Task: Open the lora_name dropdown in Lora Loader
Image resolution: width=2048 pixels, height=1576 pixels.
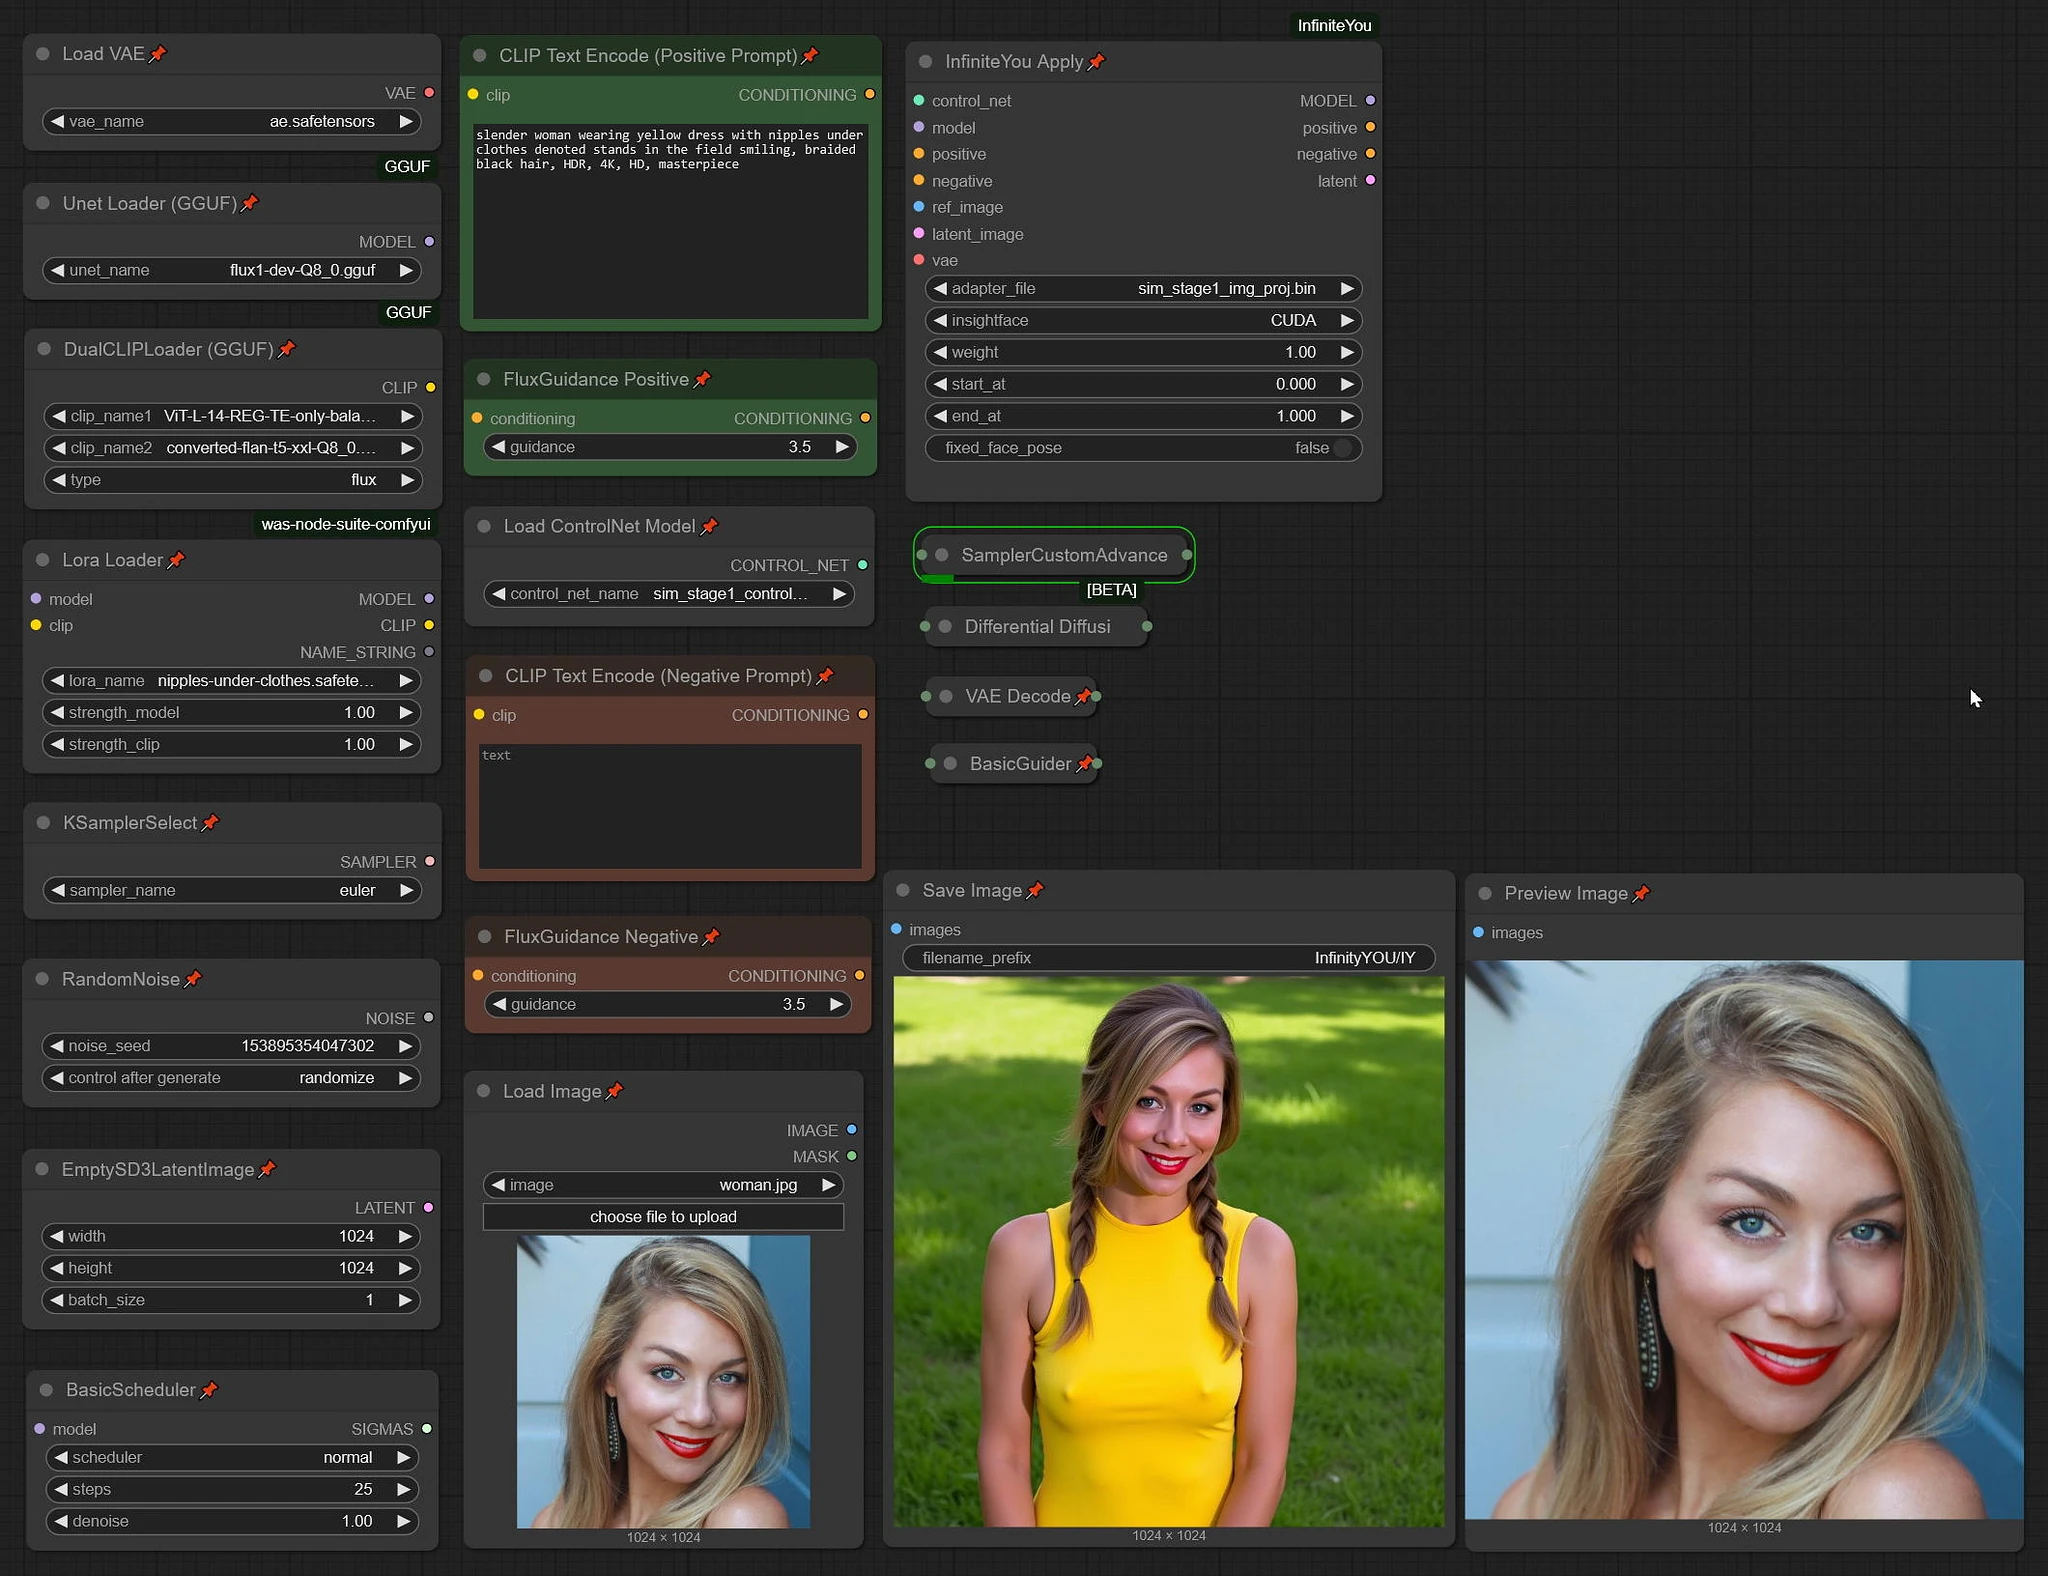Action: click(232, 681)
